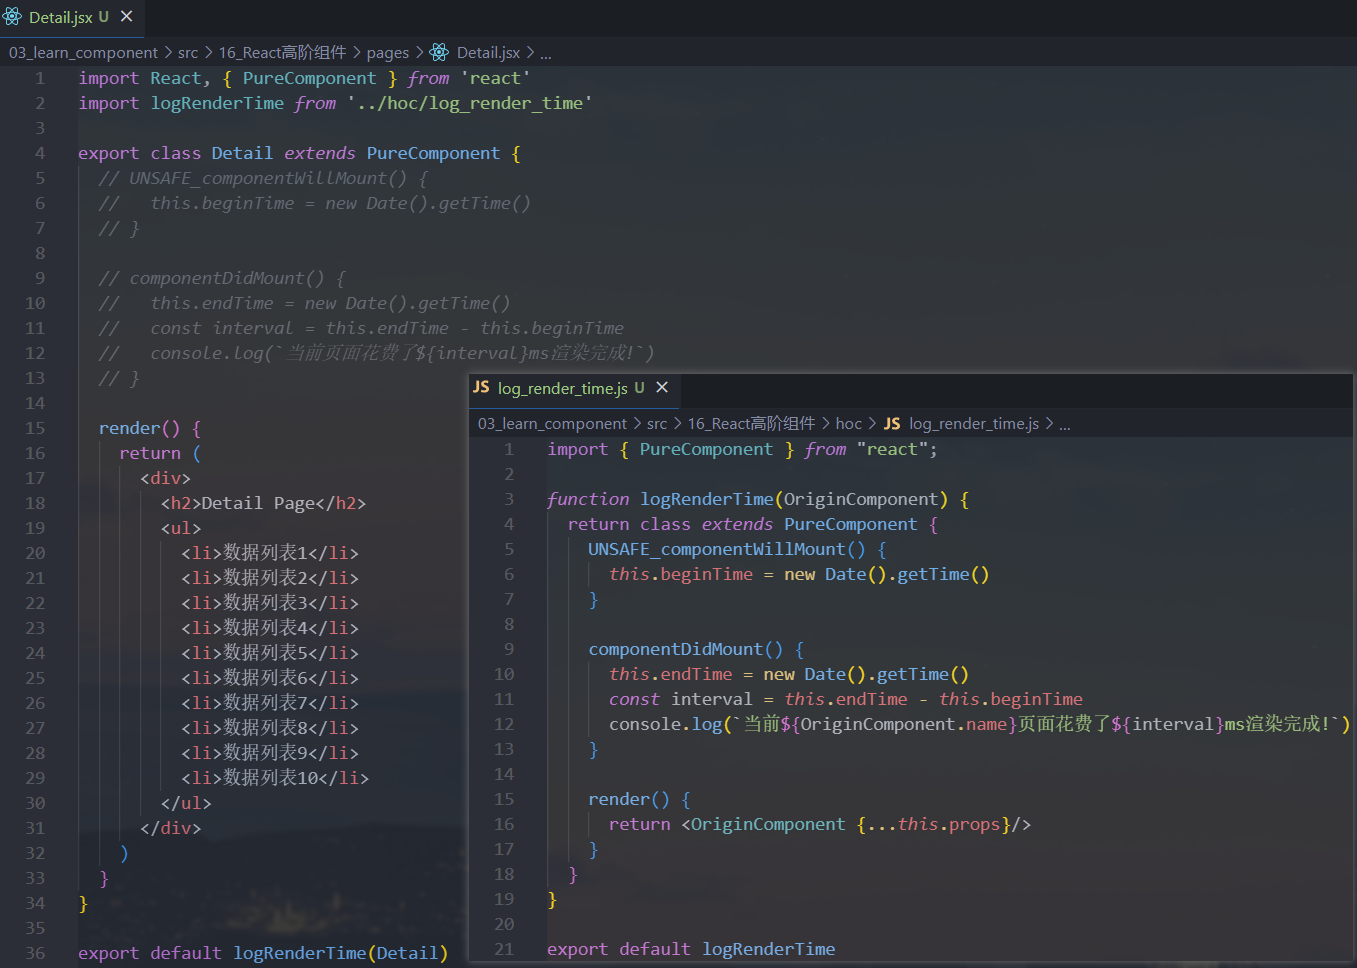Click 'render()' method in Detail.jsx
Viewport: 1357px width, 968px height.
(x=139, y=428)
